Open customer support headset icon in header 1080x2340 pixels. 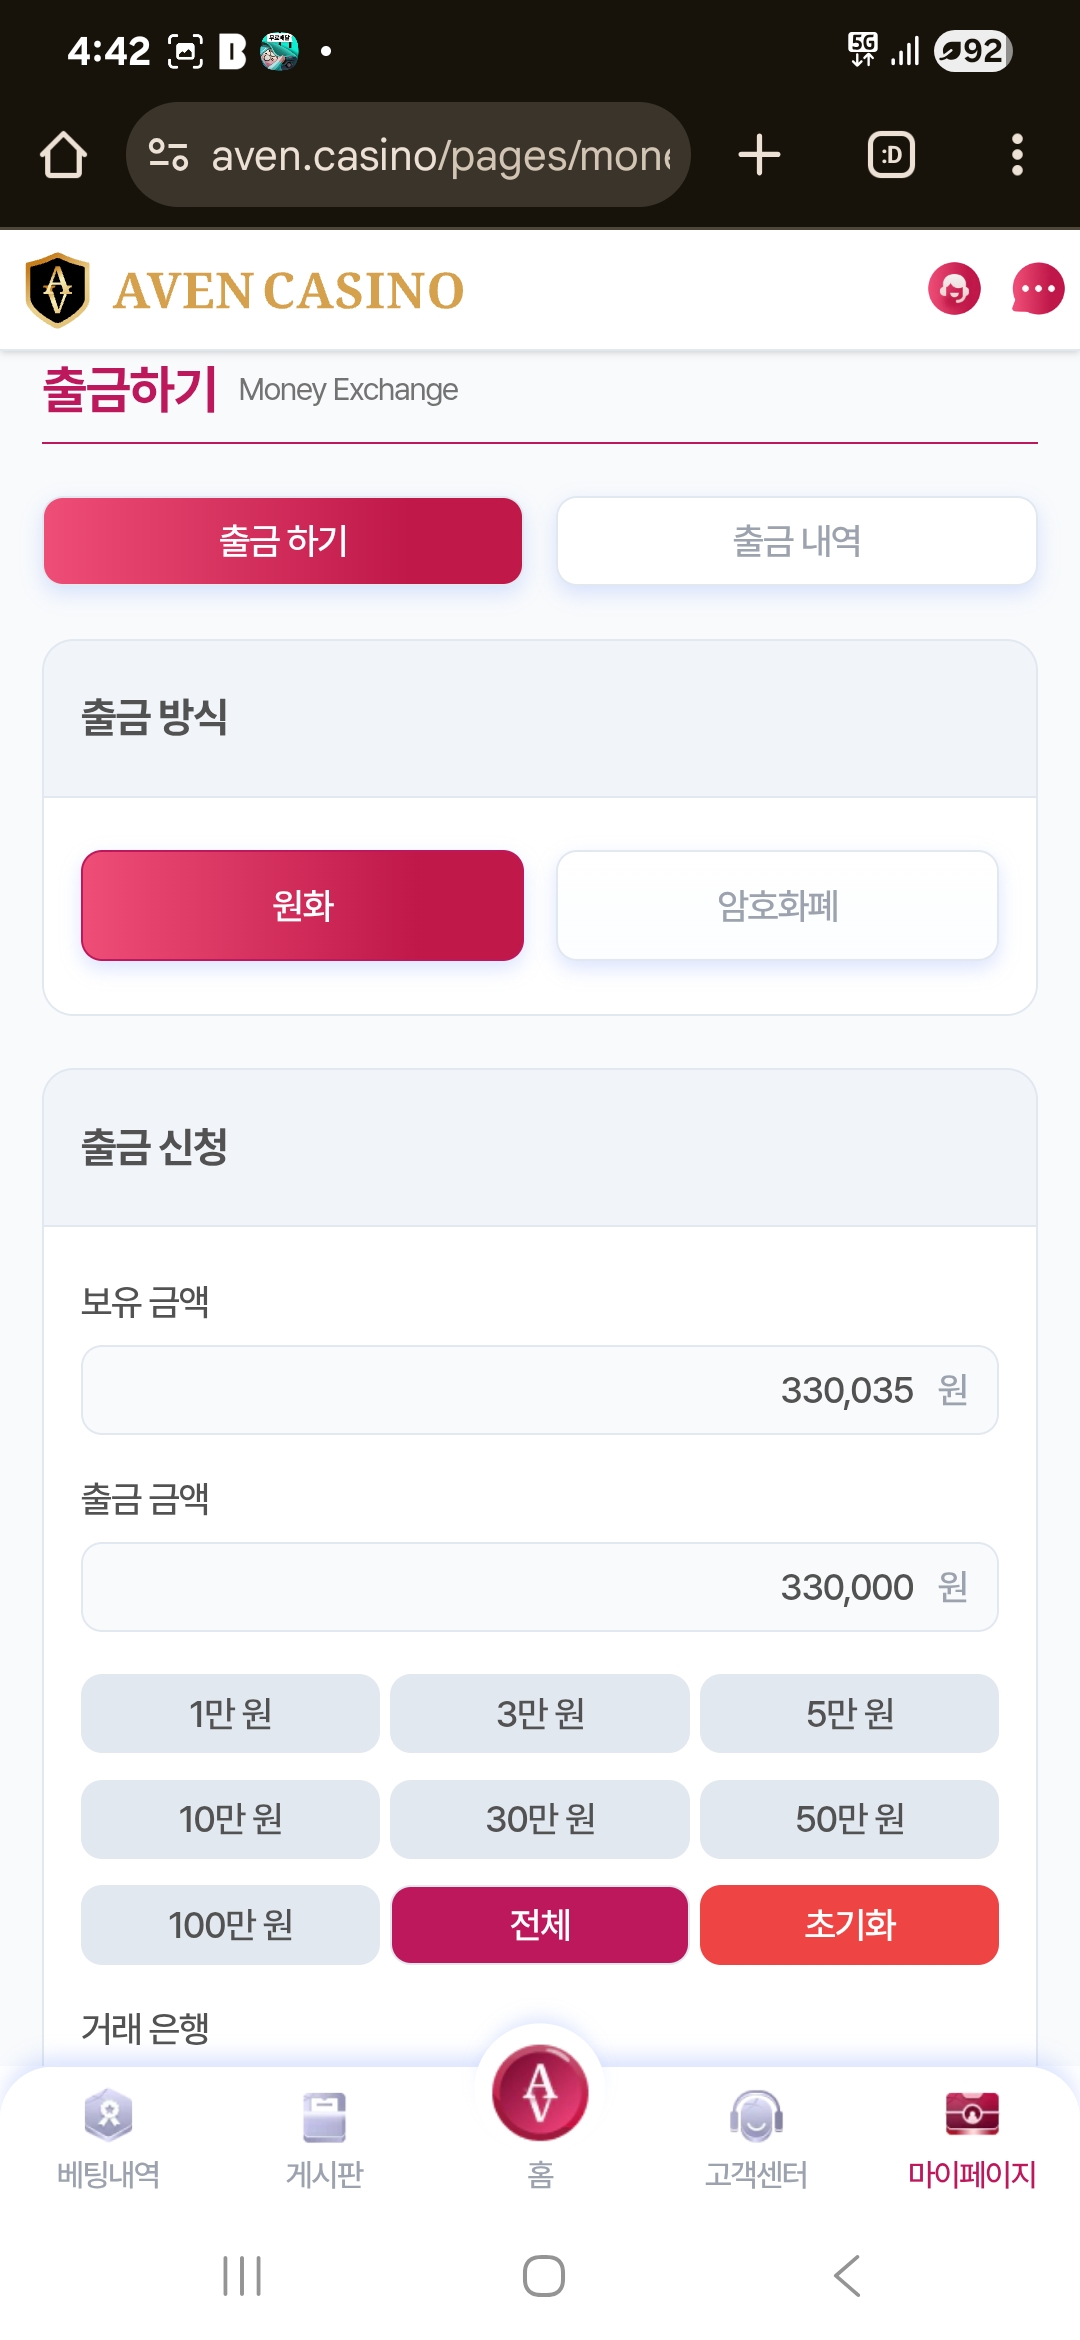pos(954,289)
